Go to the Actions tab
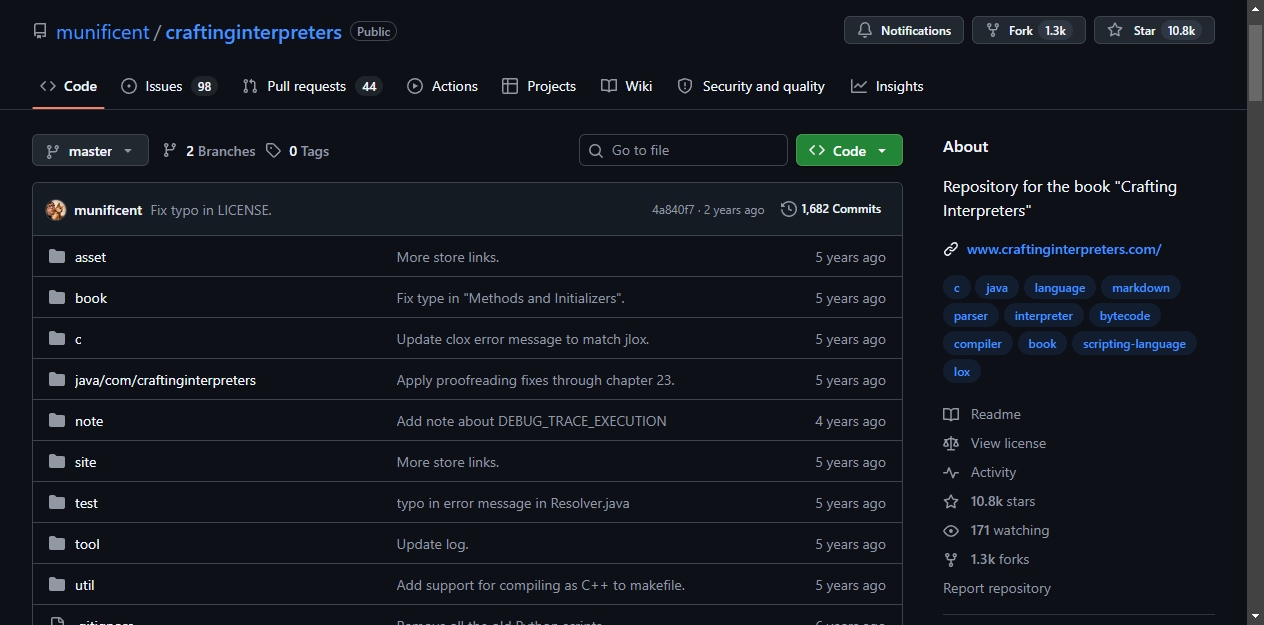 click(x=442, y=86)
